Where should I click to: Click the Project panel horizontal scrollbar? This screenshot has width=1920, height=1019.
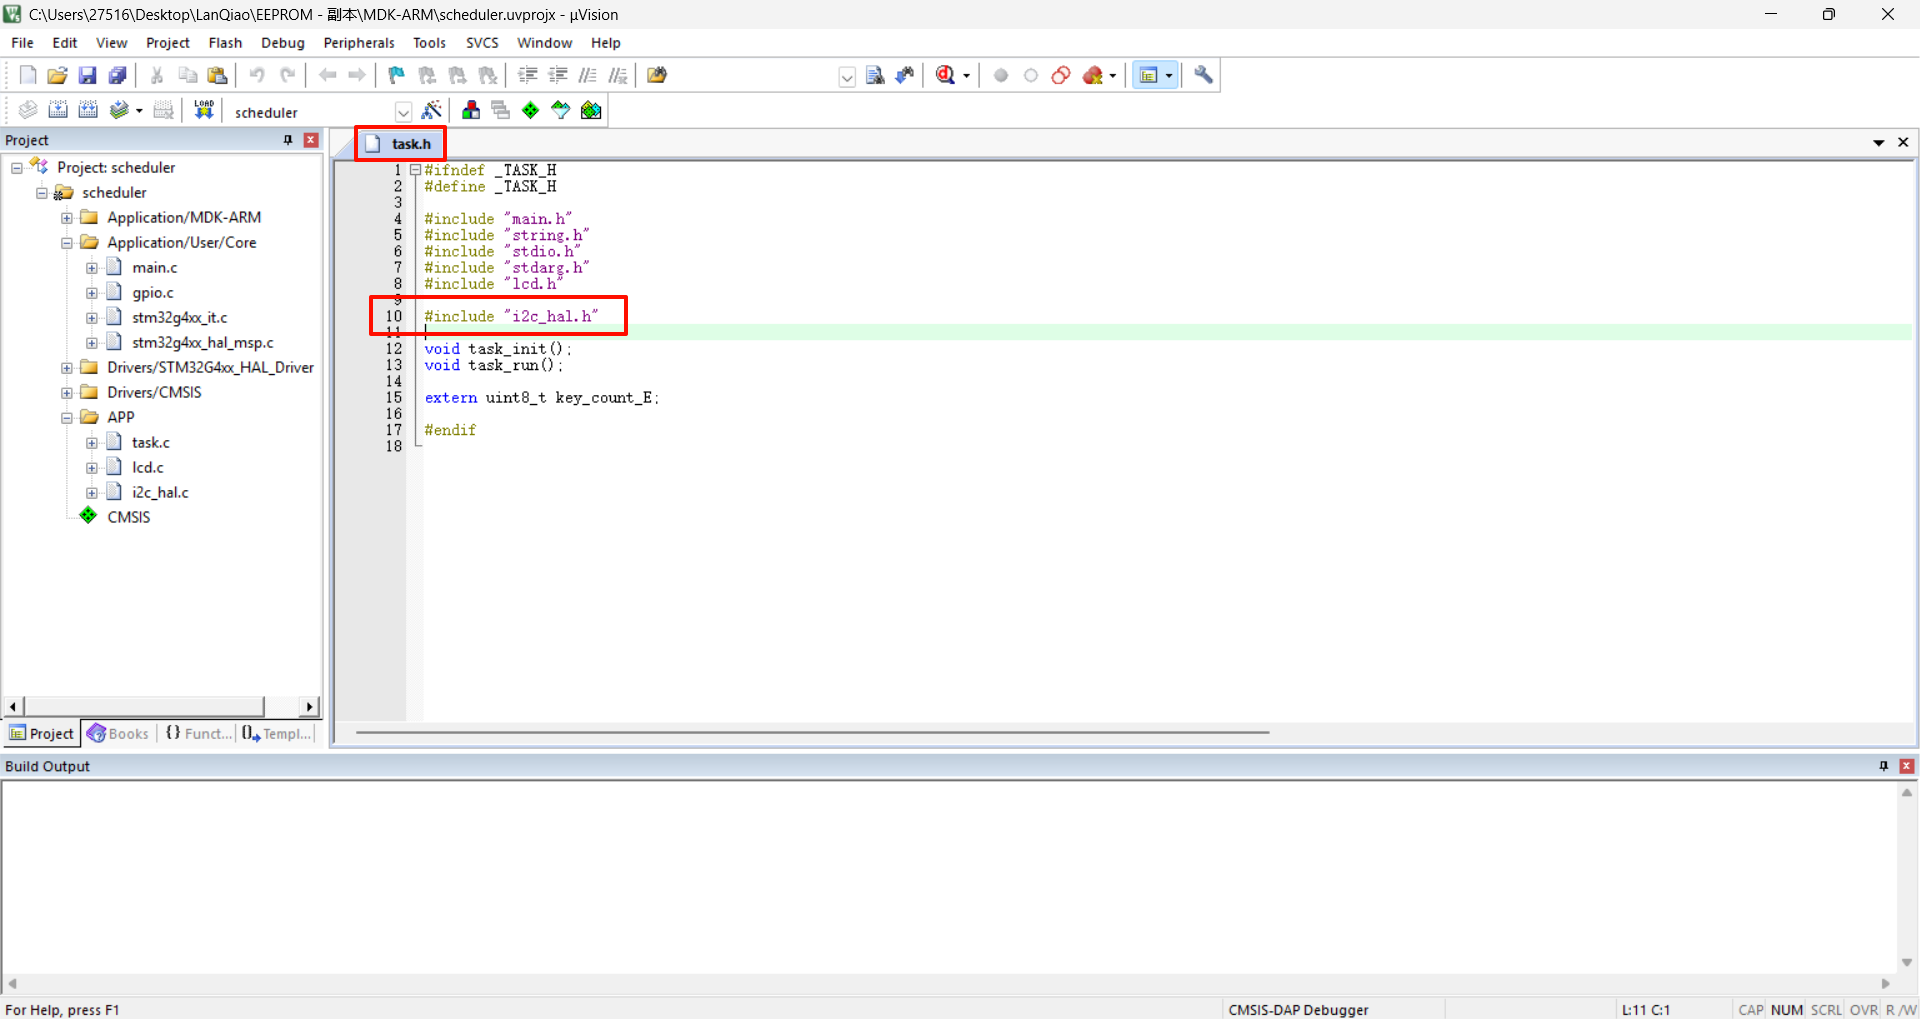click(x=144, y=706)
